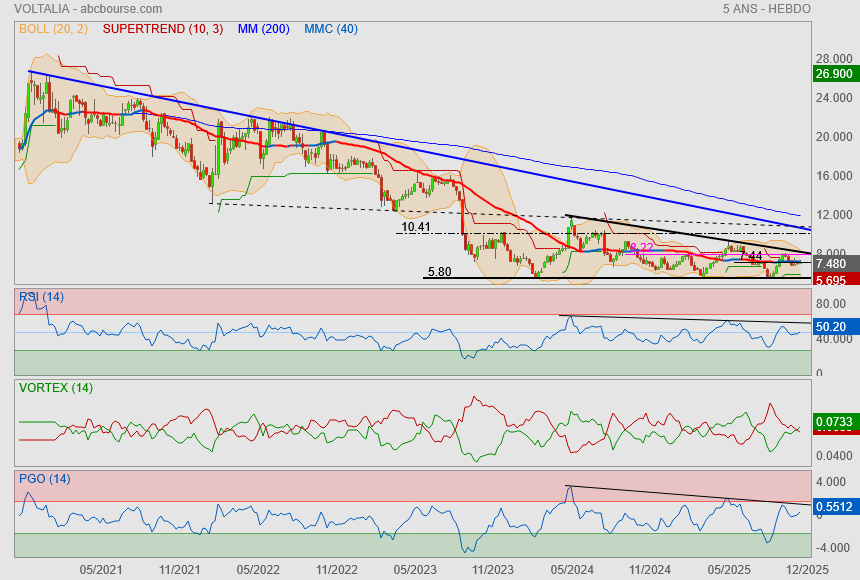This screenshot has height=580, width=860.
Task: Click the gray 7.480 current price tag
Action: (x=833, y=264)
